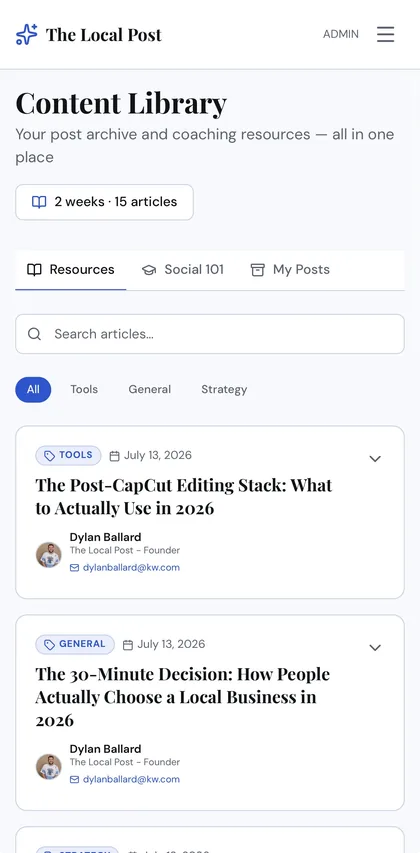Click the GENERAL tag on the 30-Minute Decision article
This screenshot has height=853, width=420.
coord(75,644)
